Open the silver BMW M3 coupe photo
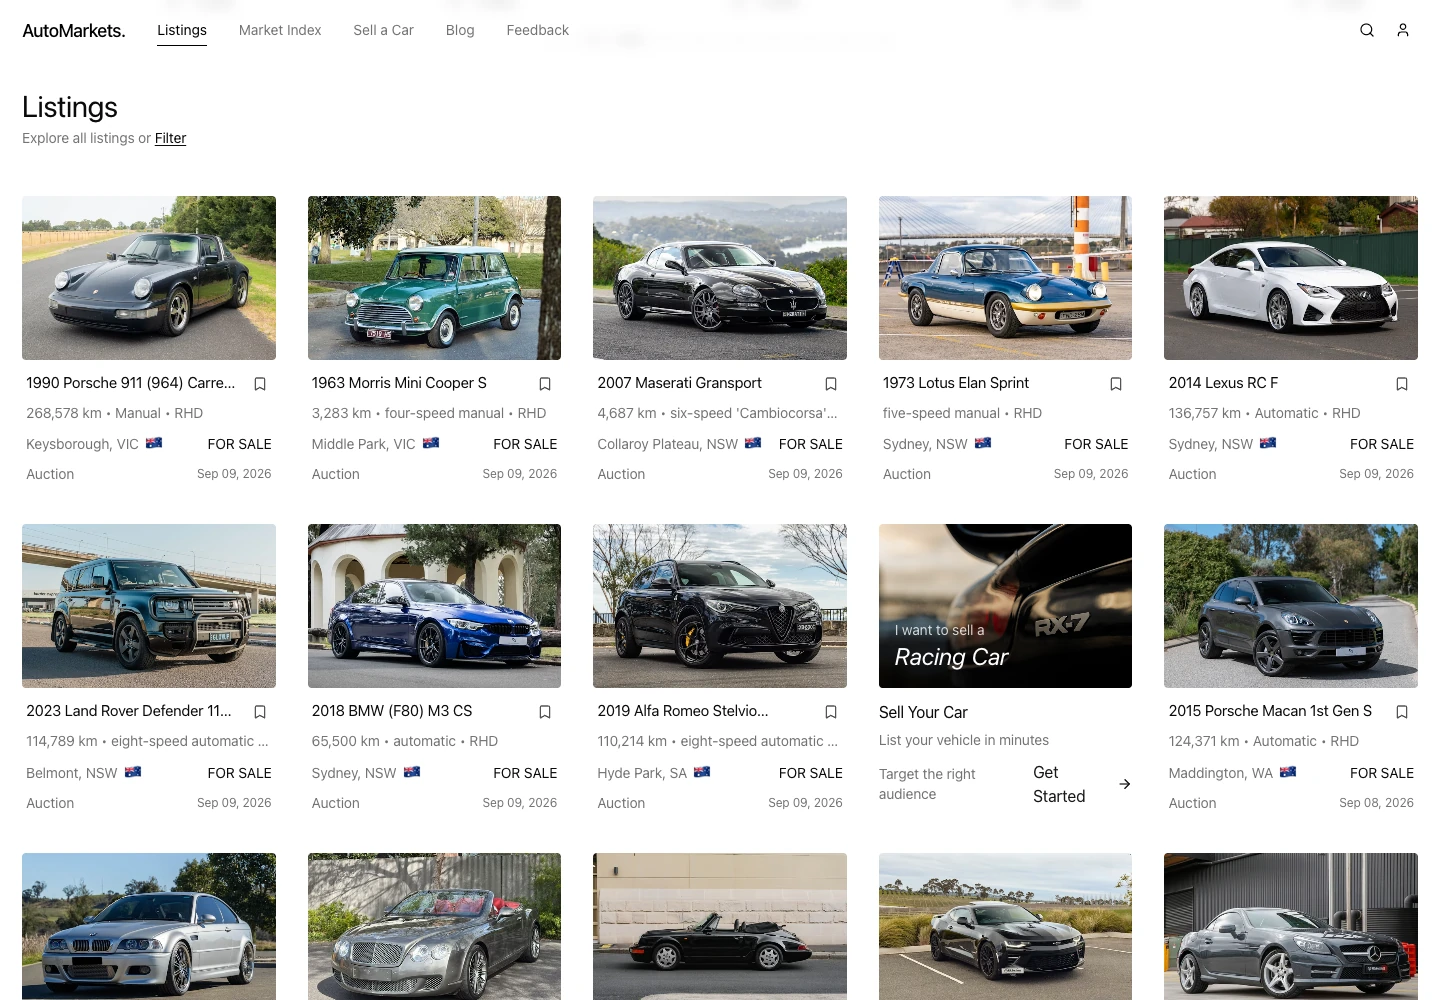This screenshot has height=1000, width=1440. tap(149, 926)
